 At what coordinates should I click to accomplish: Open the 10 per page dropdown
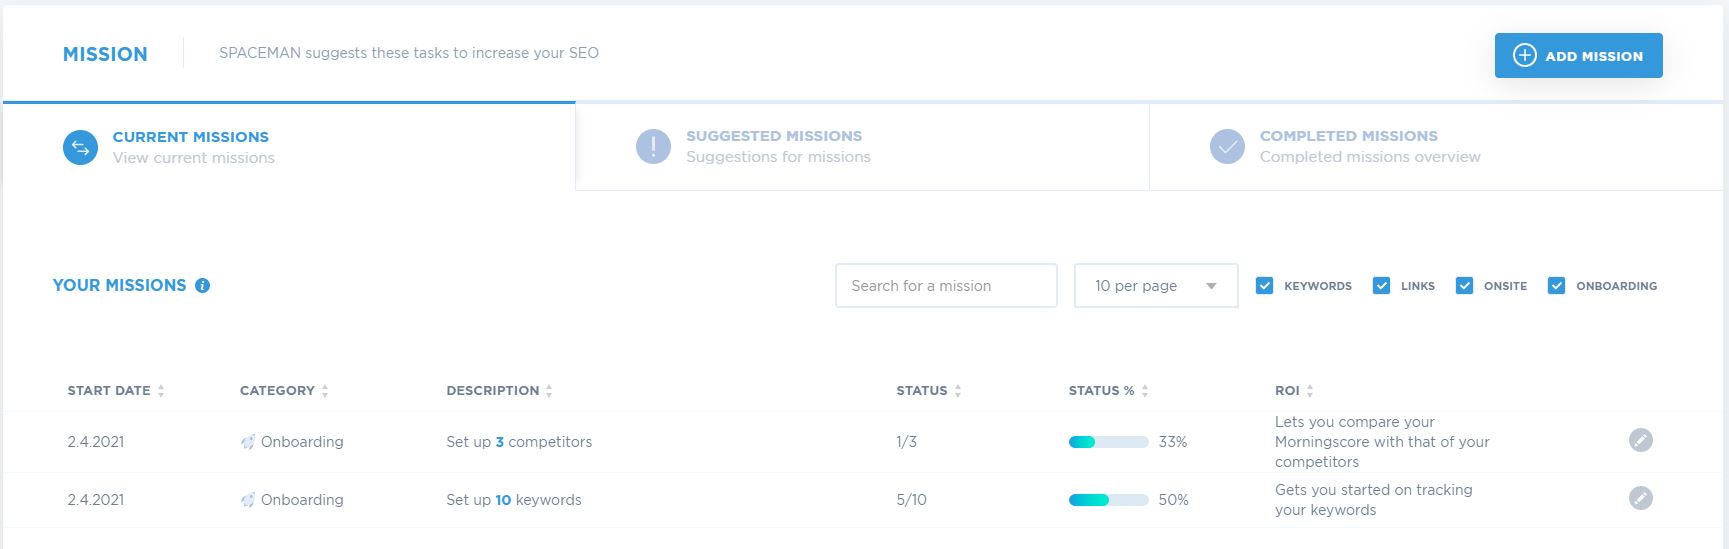pyautogui.click(x=1156, y=286)
